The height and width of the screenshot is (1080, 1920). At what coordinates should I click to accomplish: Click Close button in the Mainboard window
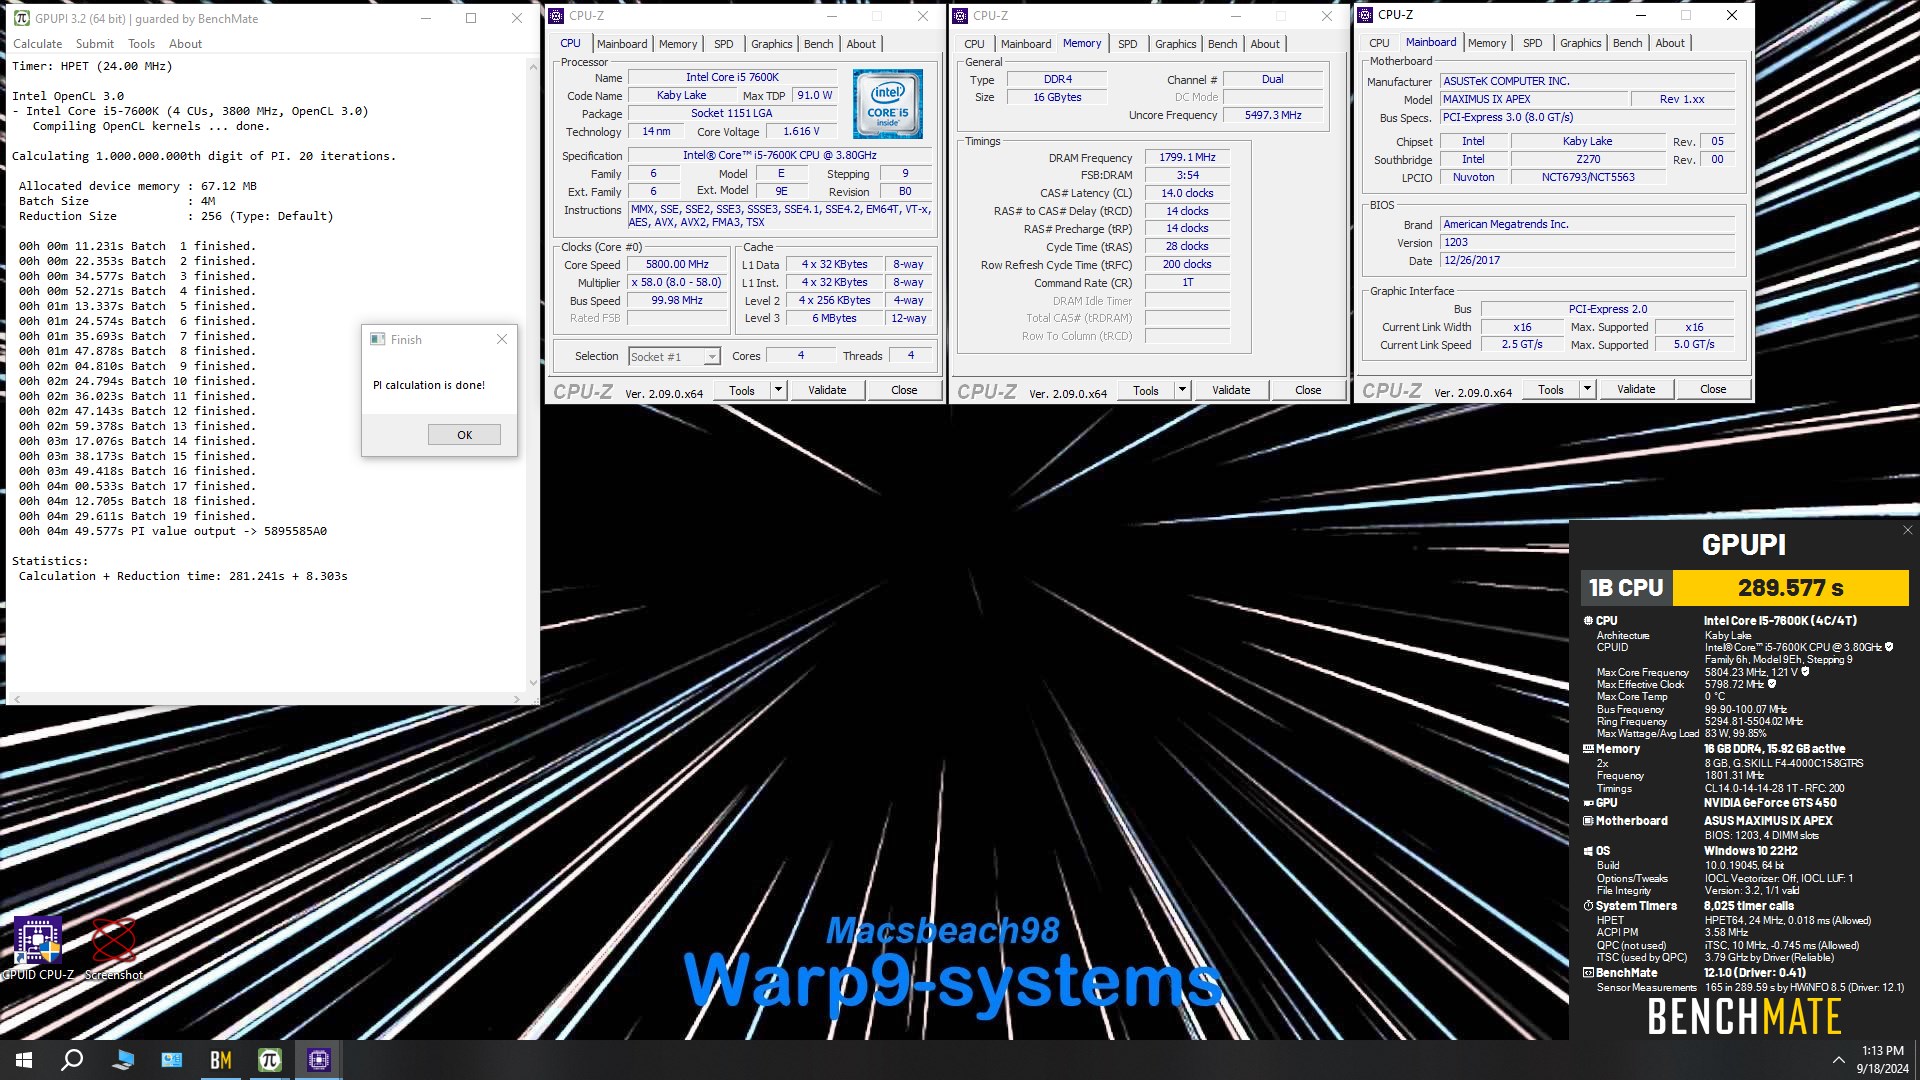click(x=1713, y=389)
